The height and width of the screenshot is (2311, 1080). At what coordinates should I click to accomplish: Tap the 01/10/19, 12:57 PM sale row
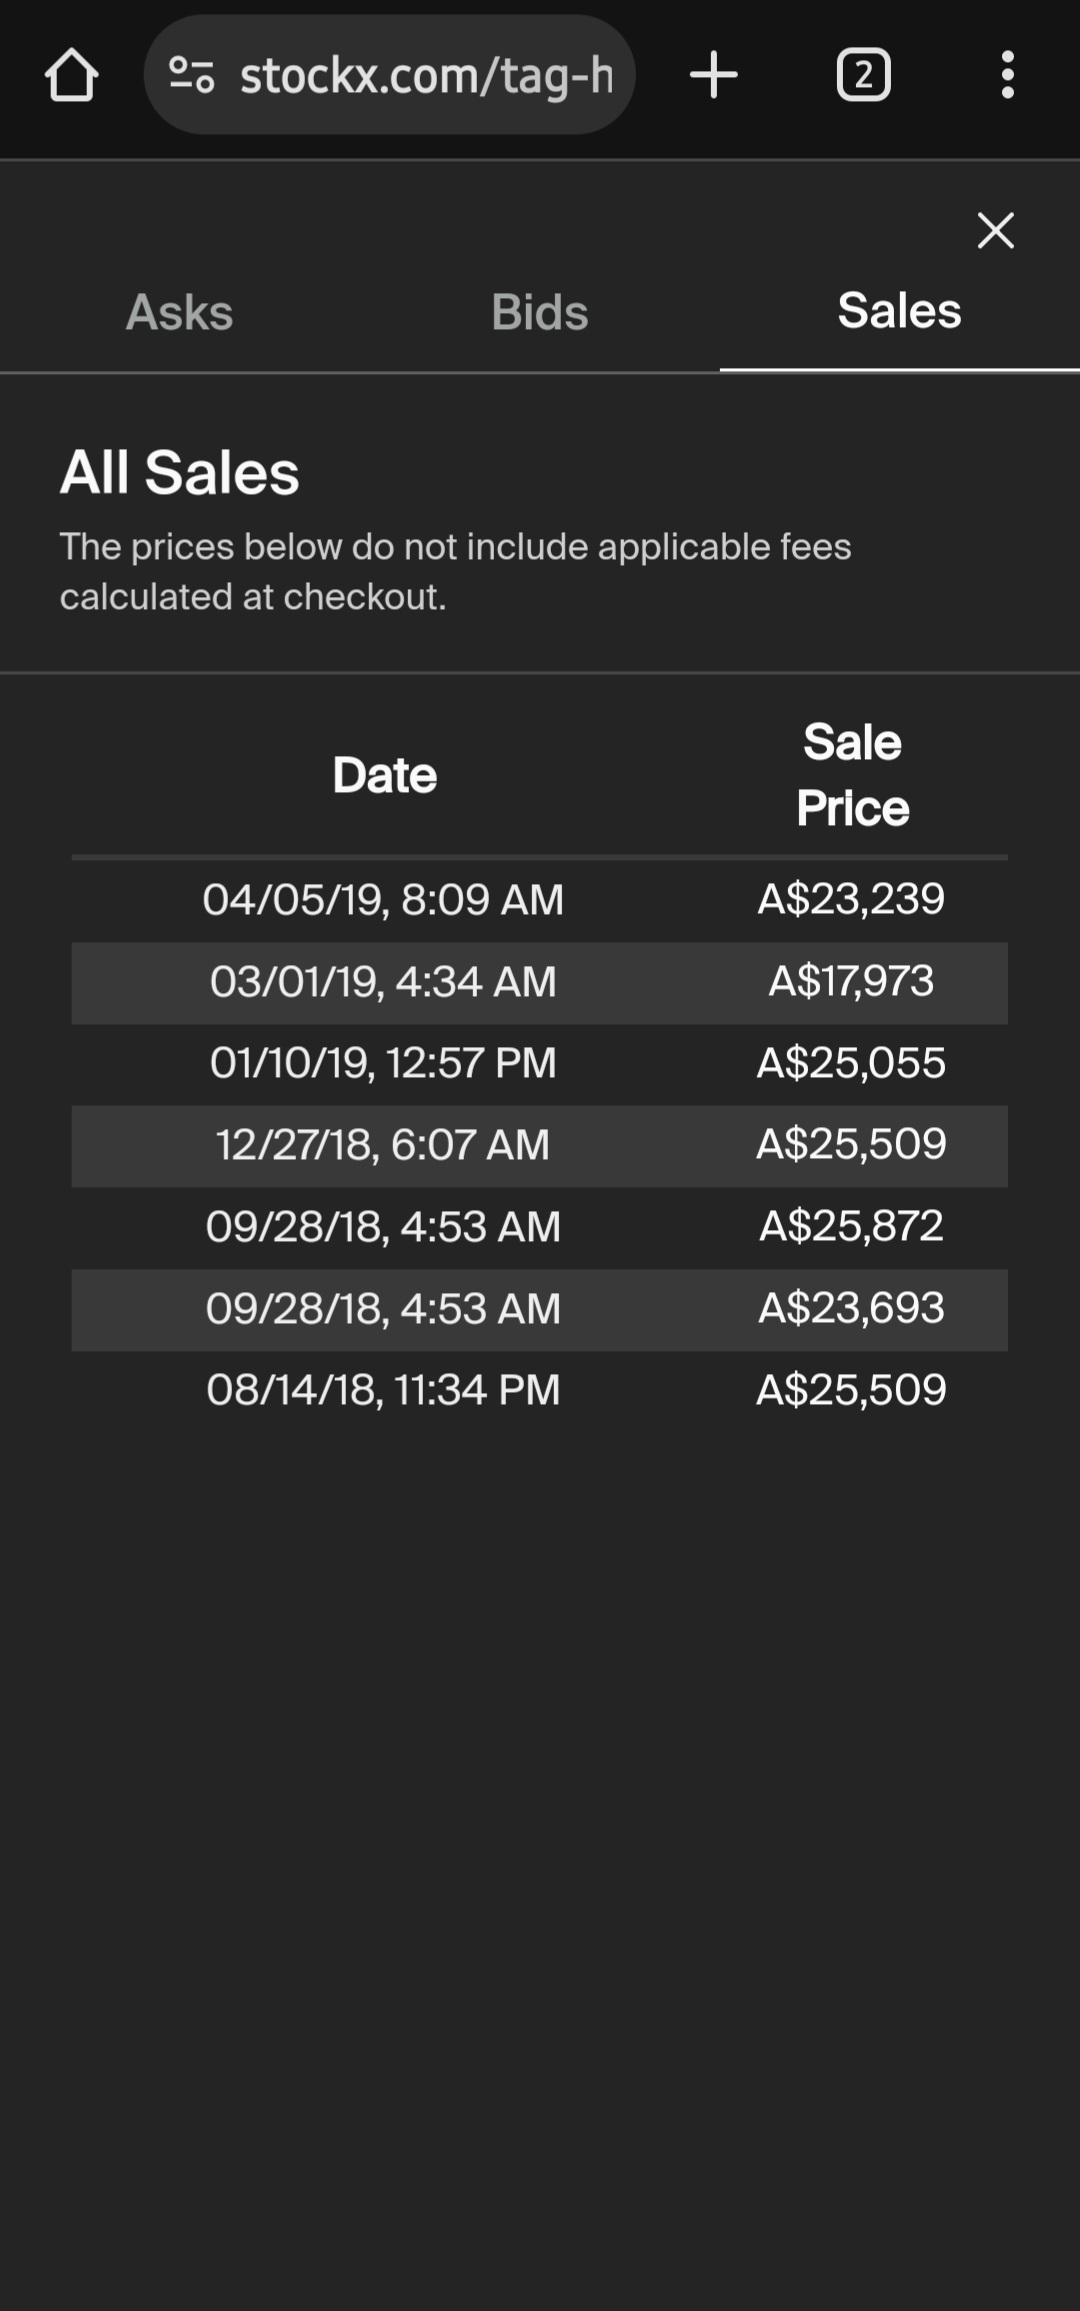click(383, 1063)
